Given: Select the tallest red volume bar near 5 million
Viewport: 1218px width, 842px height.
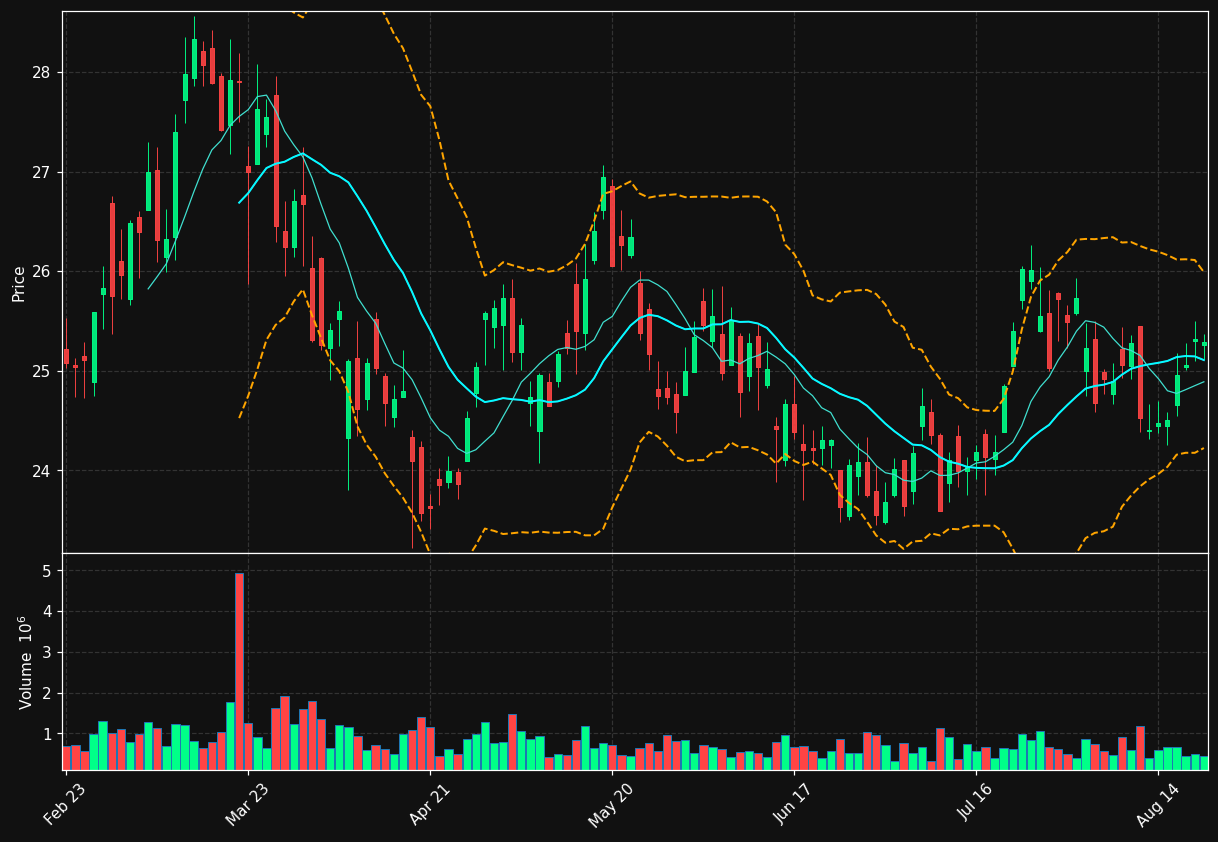Looking at the screenshot, I should pyautogui.click(x=239, y=671).
